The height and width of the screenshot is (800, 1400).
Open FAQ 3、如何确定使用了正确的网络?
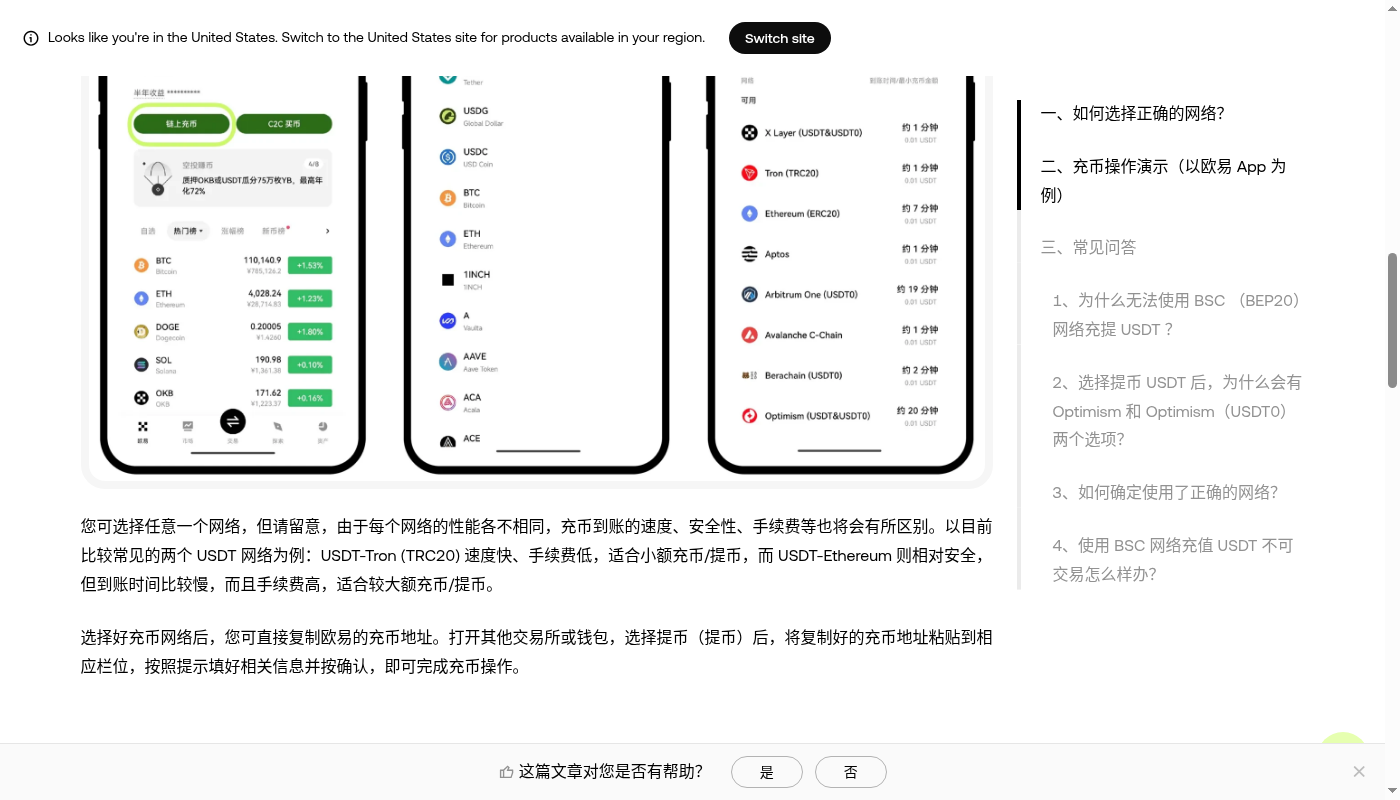pos(1165,492)
